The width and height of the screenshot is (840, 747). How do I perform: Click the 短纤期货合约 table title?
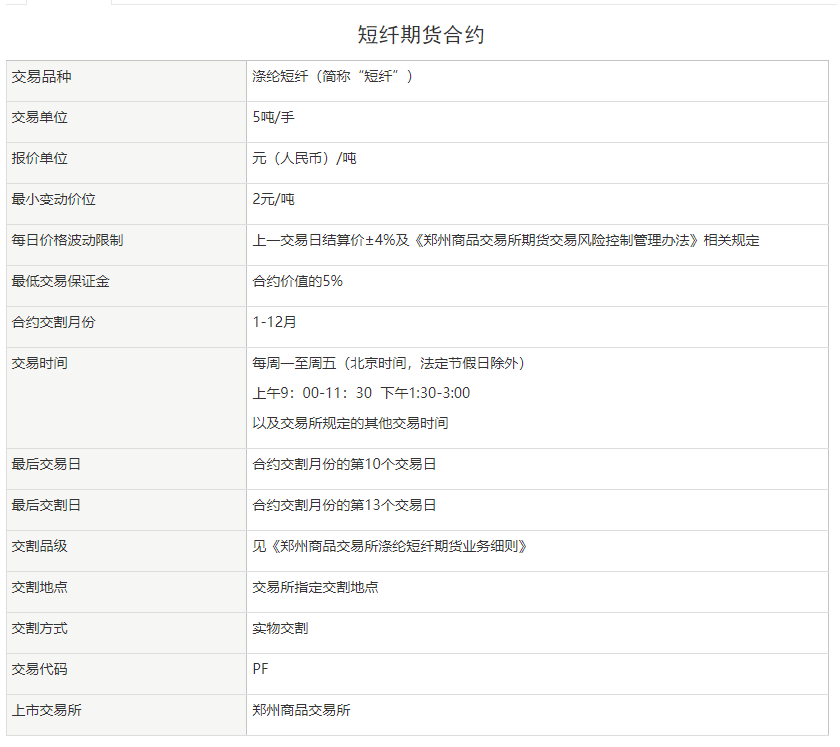(420, 35)
